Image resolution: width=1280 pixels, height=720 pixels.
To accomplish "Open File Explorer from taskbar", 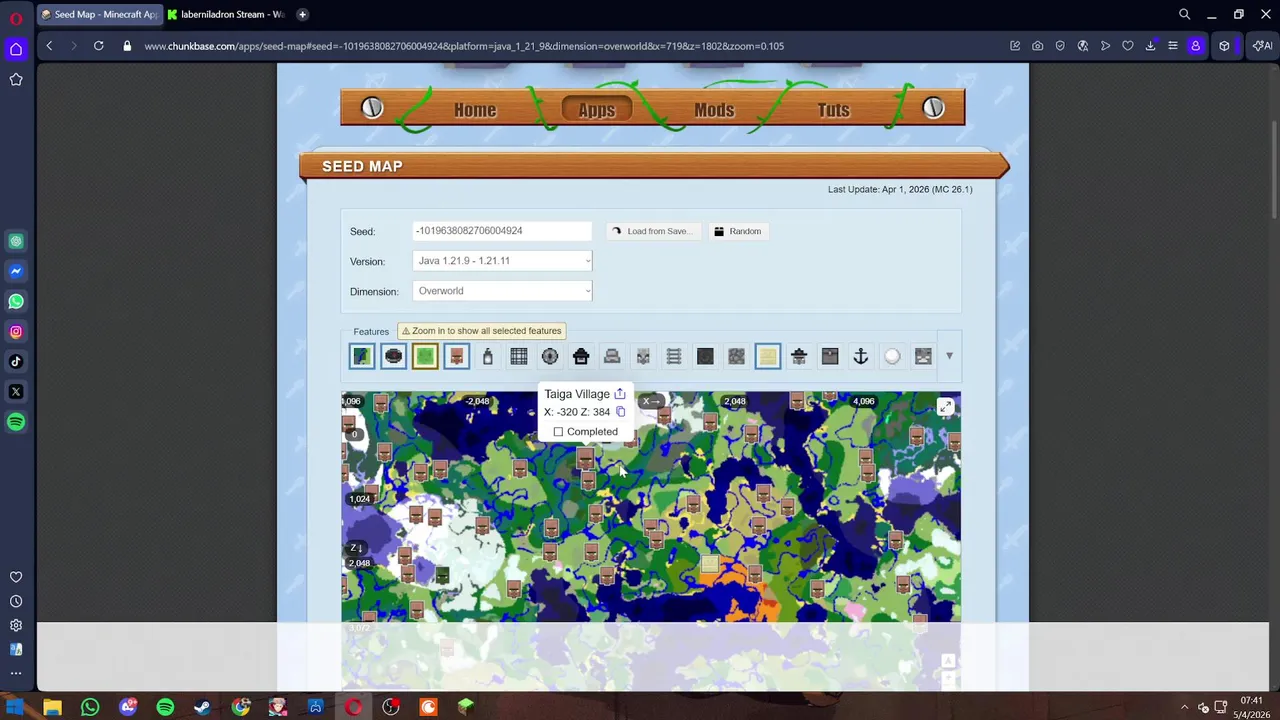I will [x=52, y=707].
